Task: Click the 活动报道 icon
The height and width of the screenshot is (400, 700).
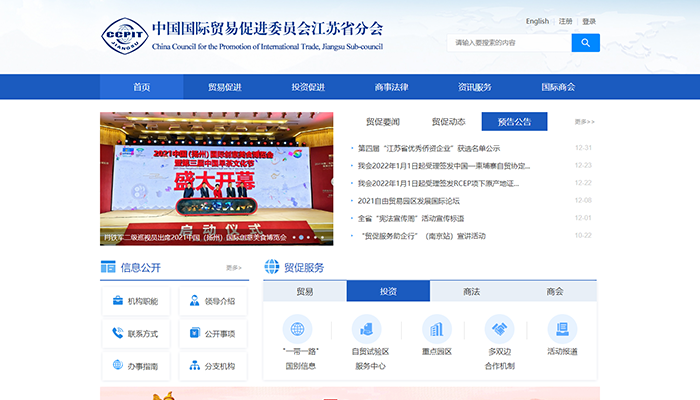Action: click(x=562, y=328)
